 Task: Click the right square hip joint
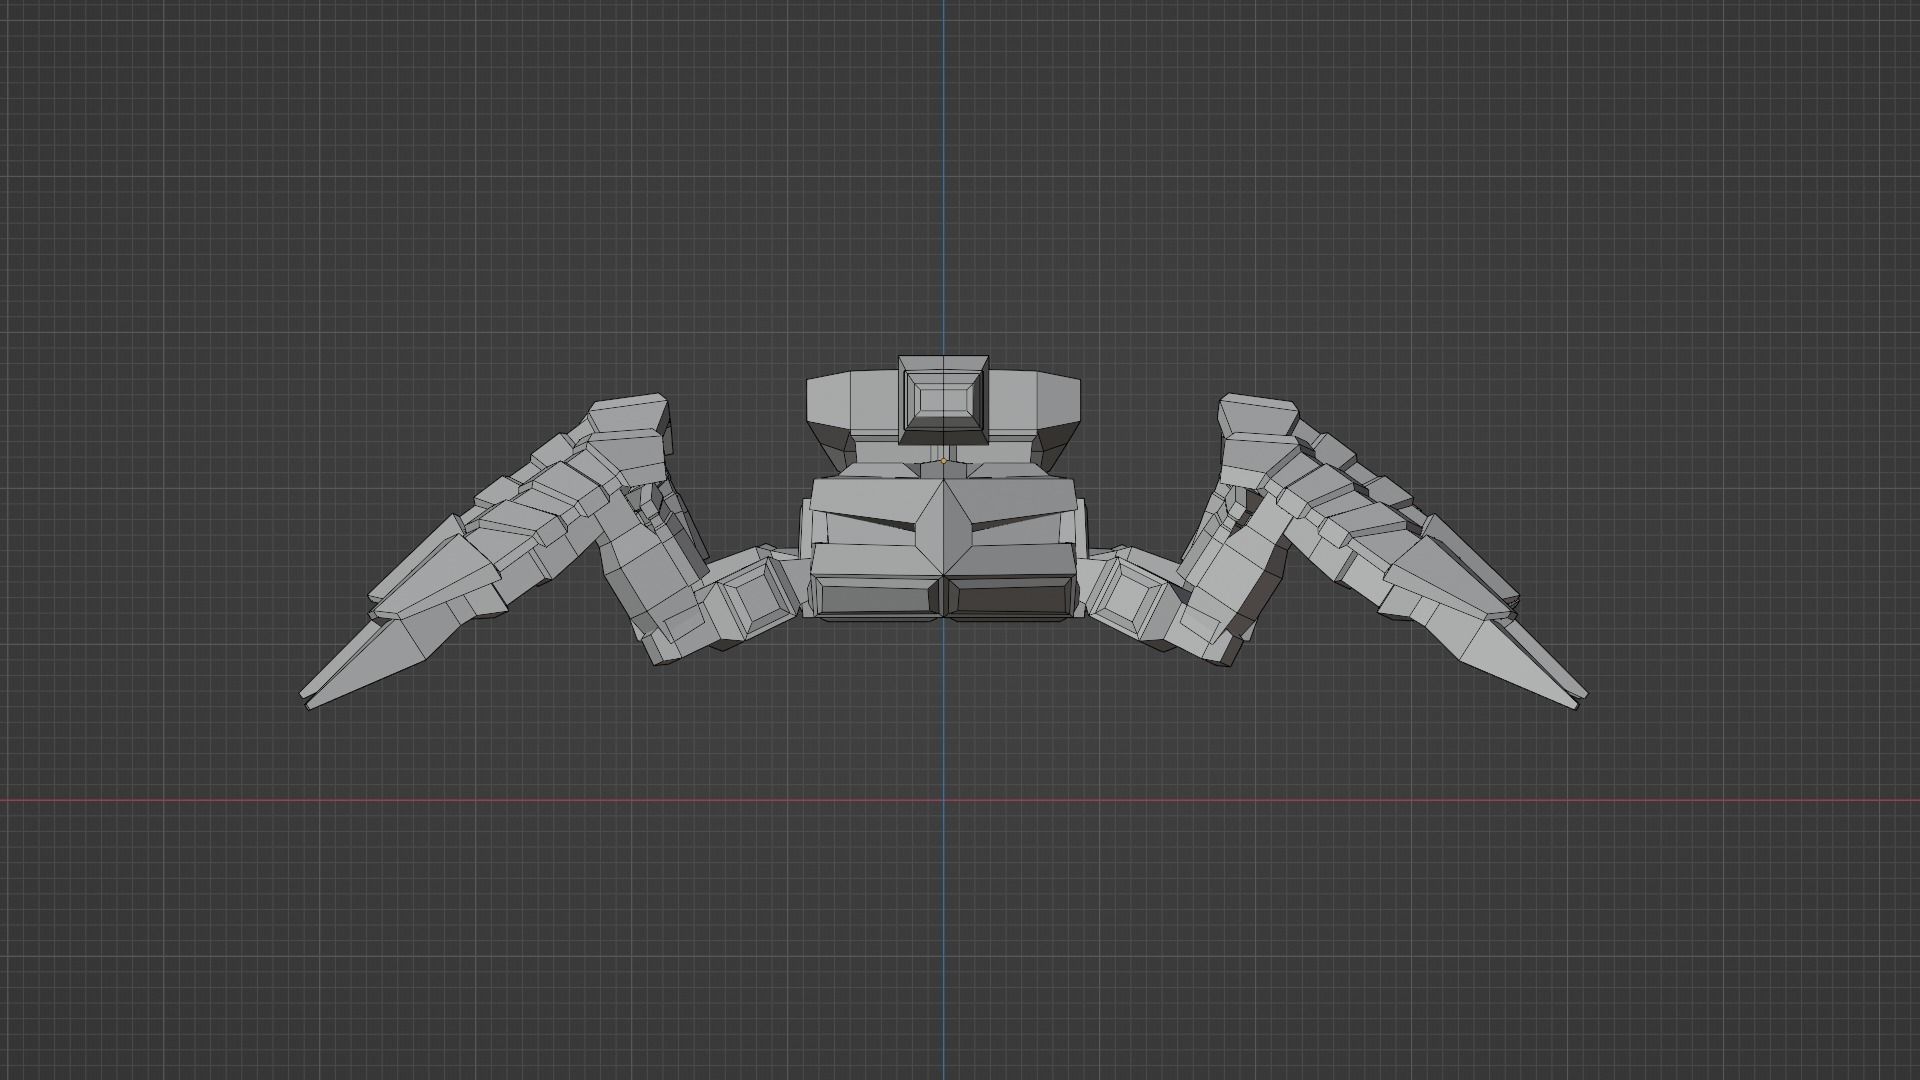click(x=1129, y=597)
